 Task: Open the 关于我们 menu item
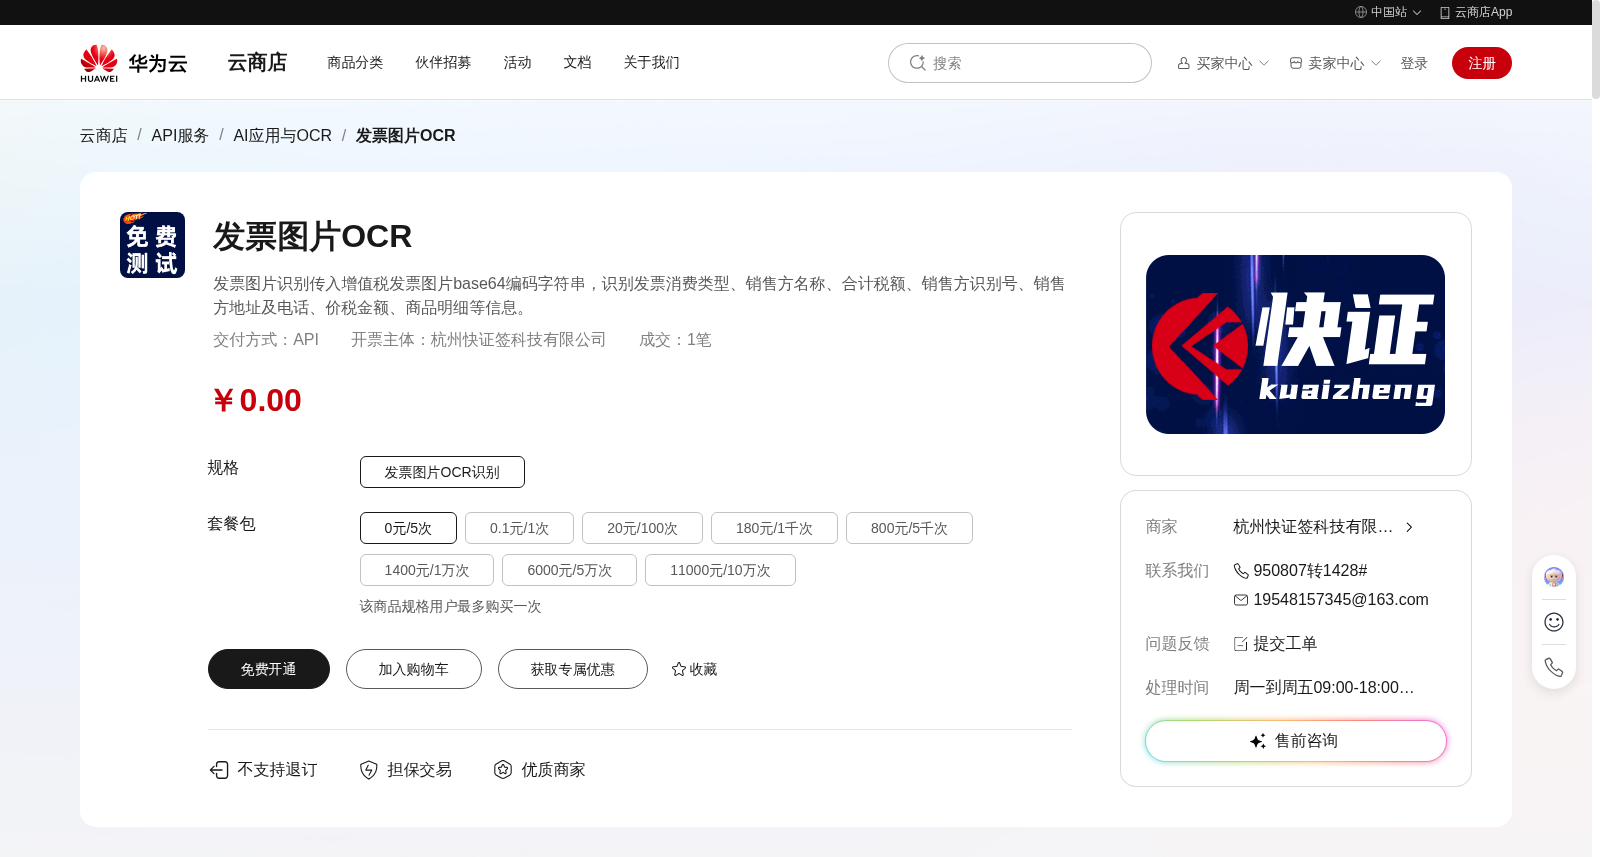tap(651, 62)
